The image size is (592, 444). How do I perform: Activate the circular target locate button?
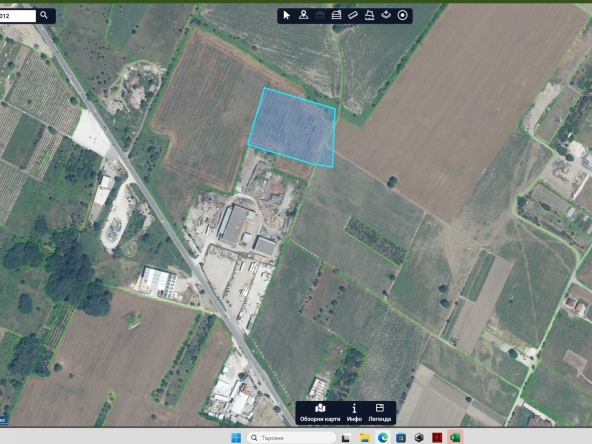[402, 15]
